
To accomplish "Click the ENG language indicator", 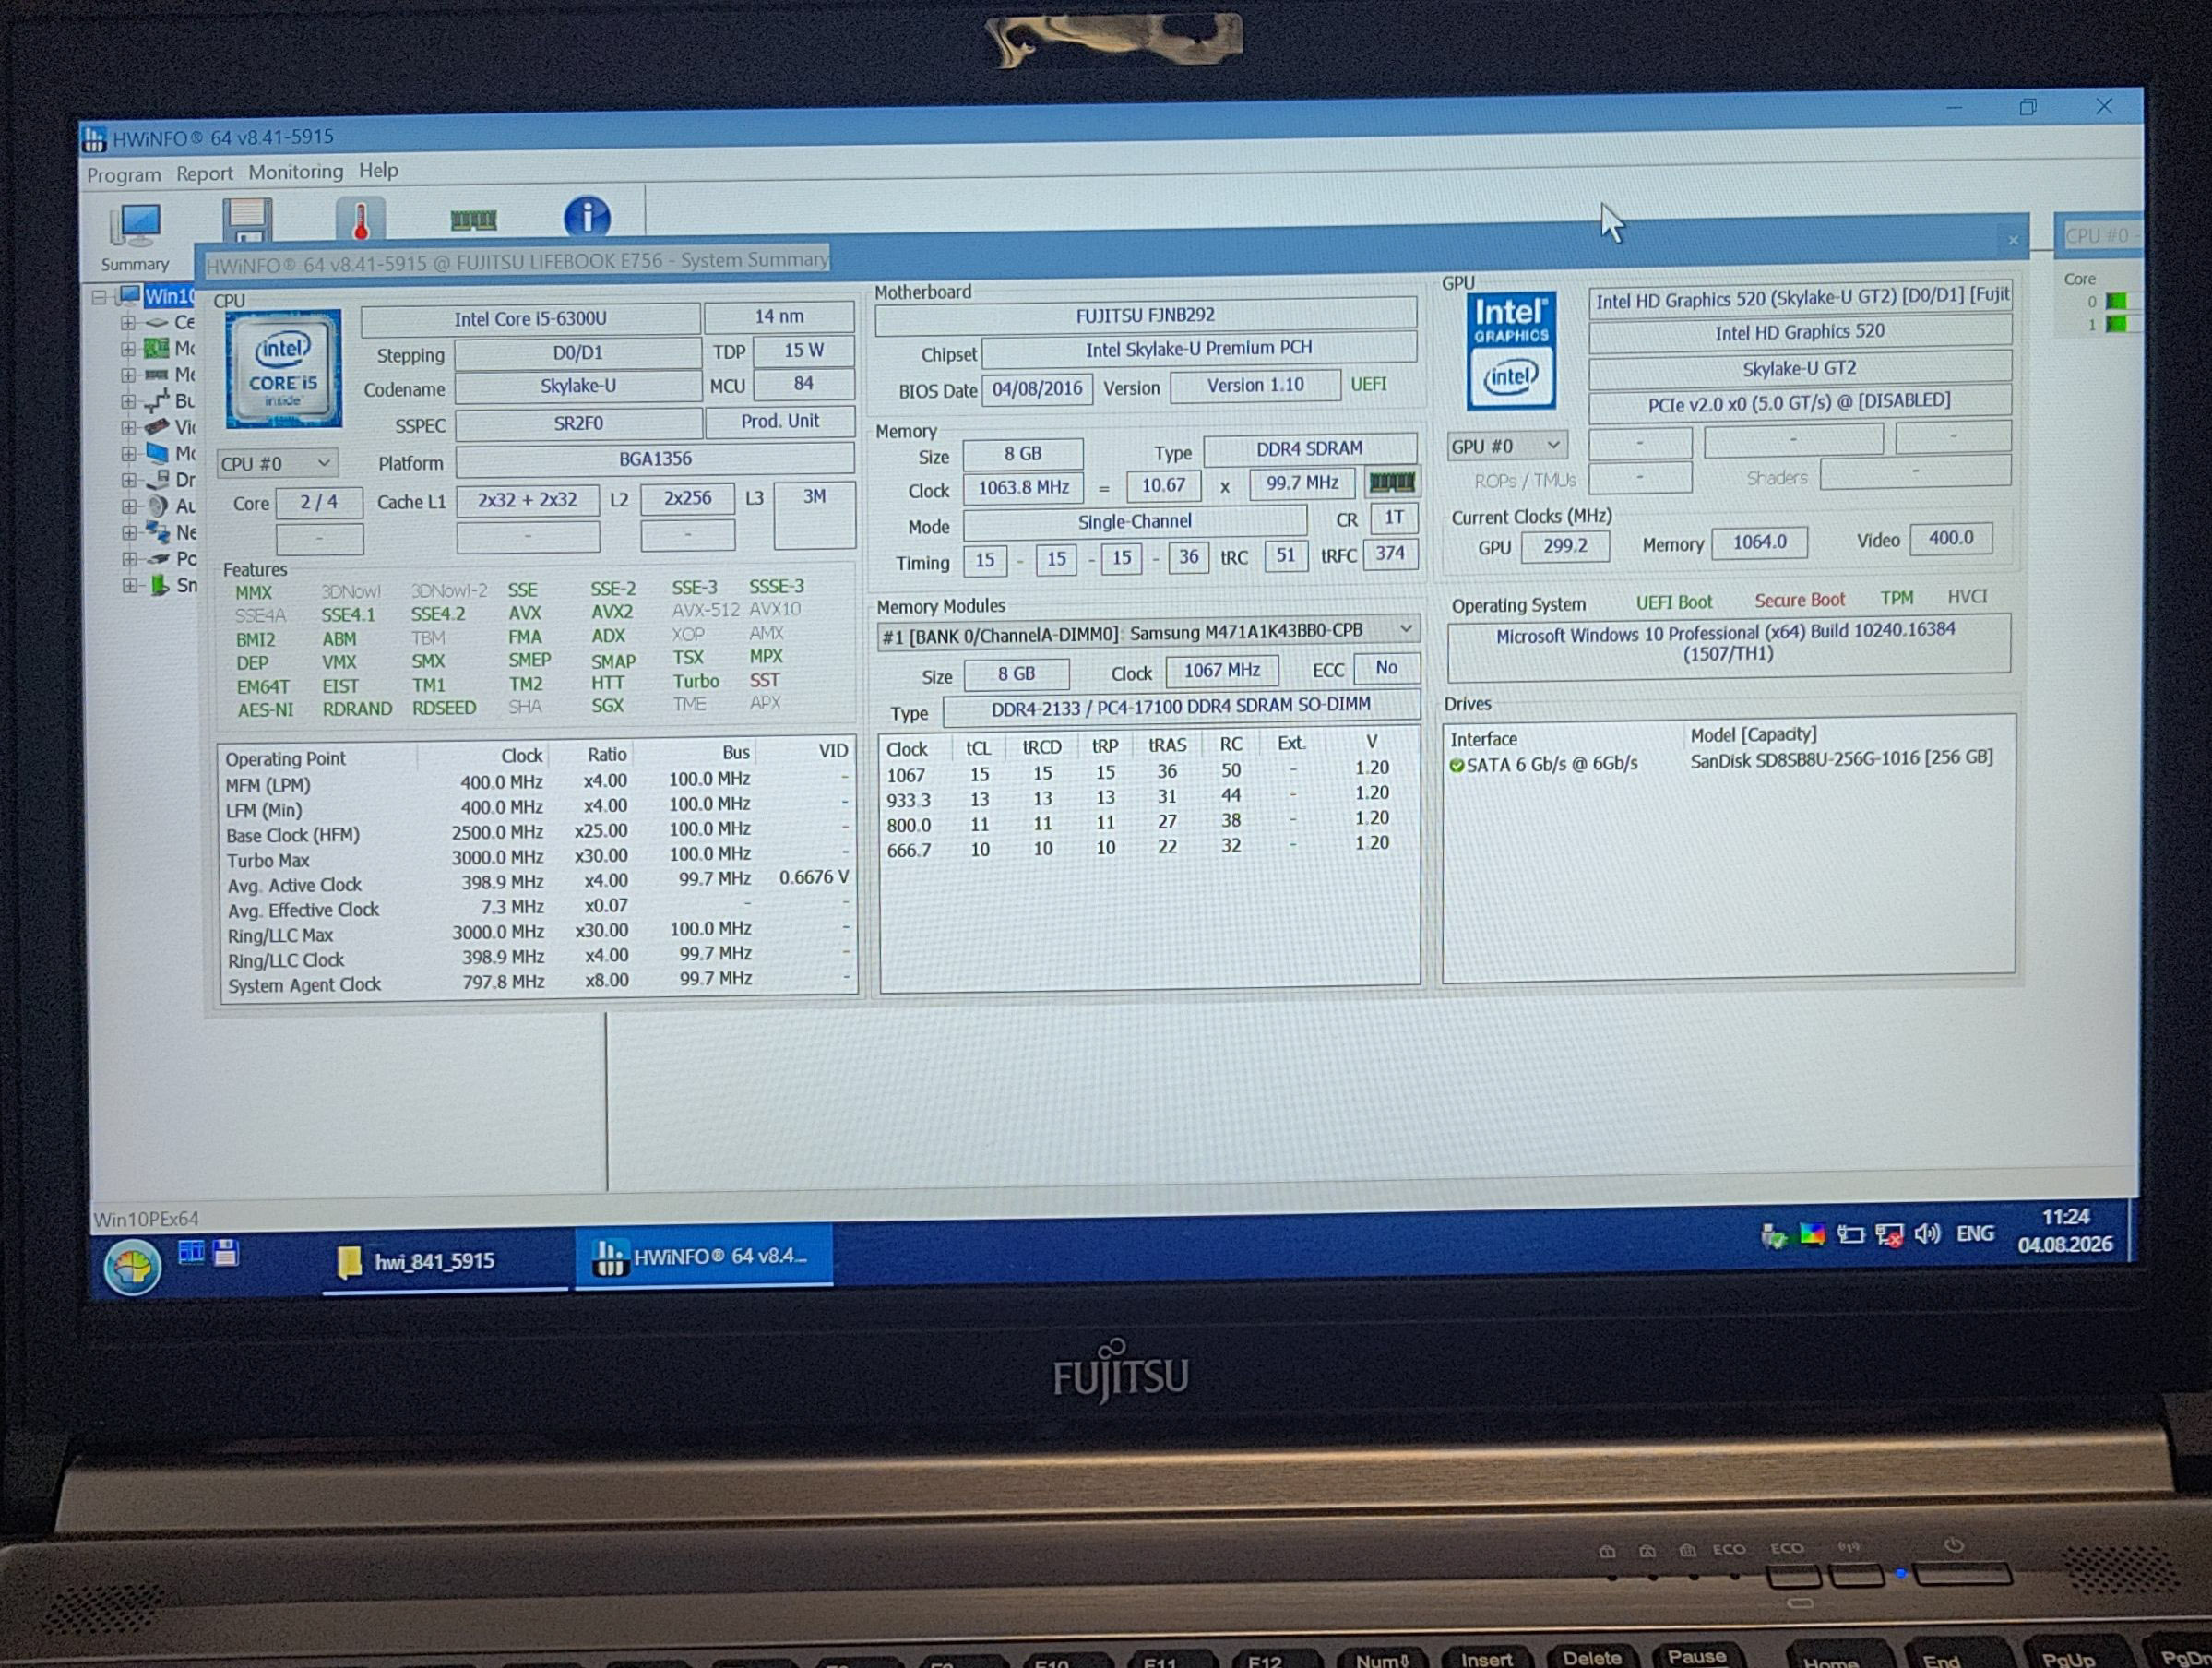I will pos(1975,1234).
